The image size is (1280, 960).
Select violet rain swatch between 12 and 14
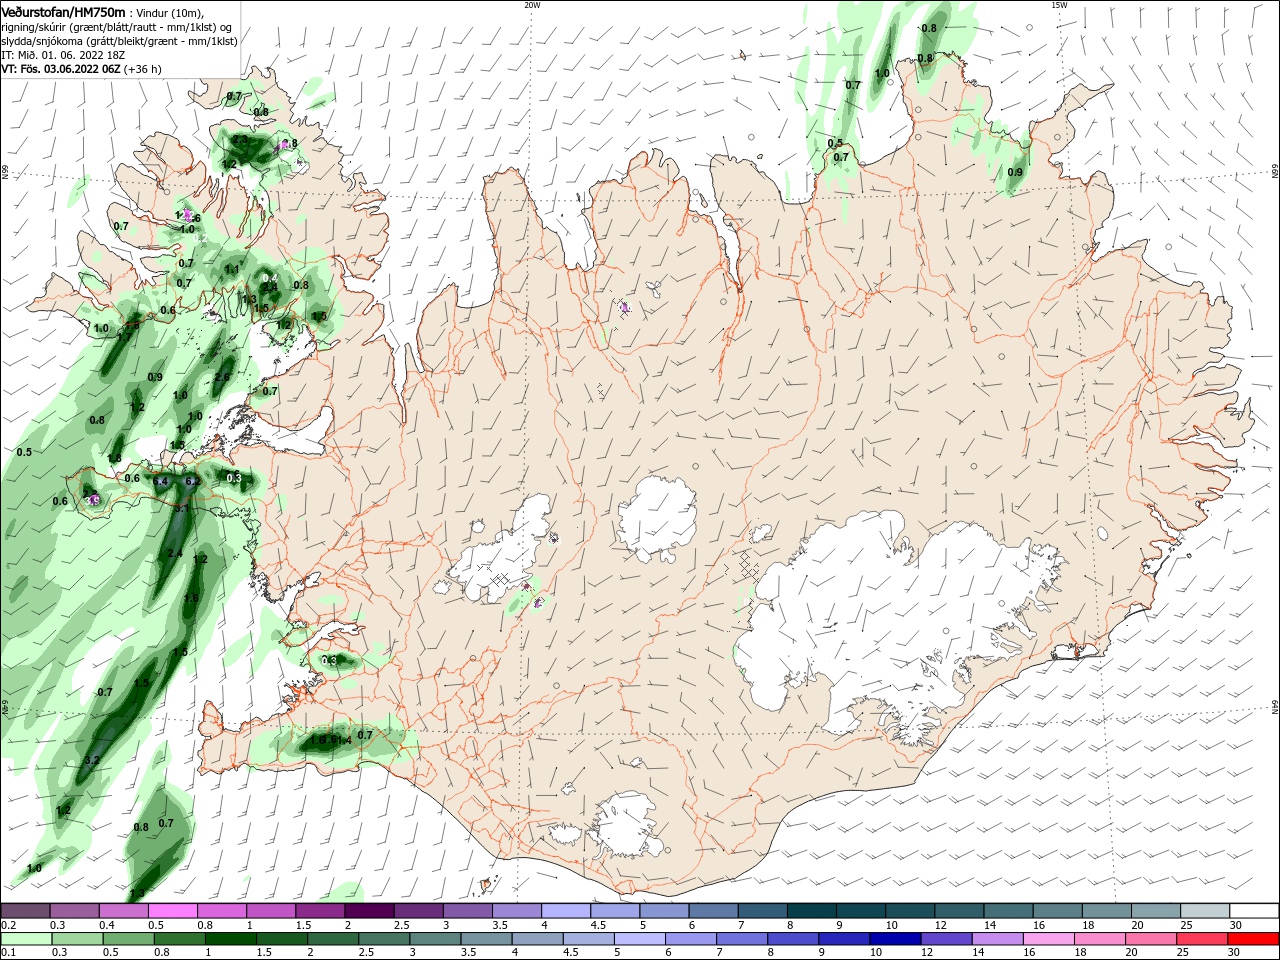tap(946, 939)
